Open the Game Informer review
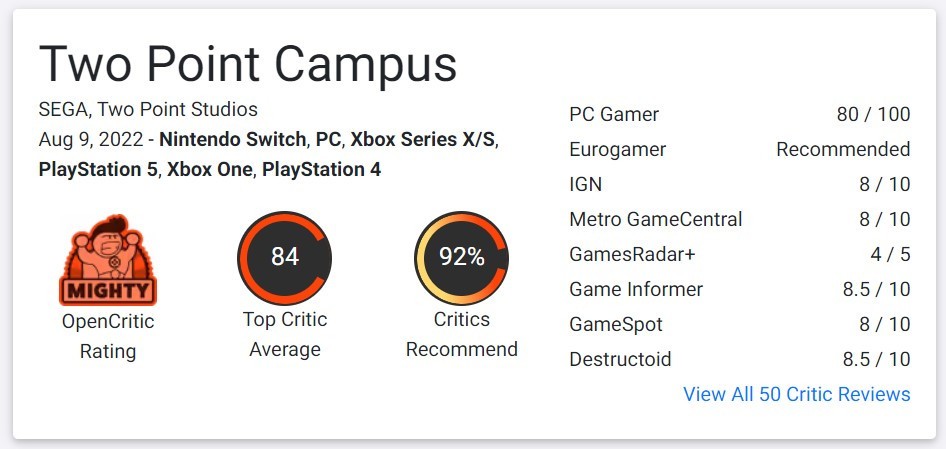946x449 pixels. [740, 289]
